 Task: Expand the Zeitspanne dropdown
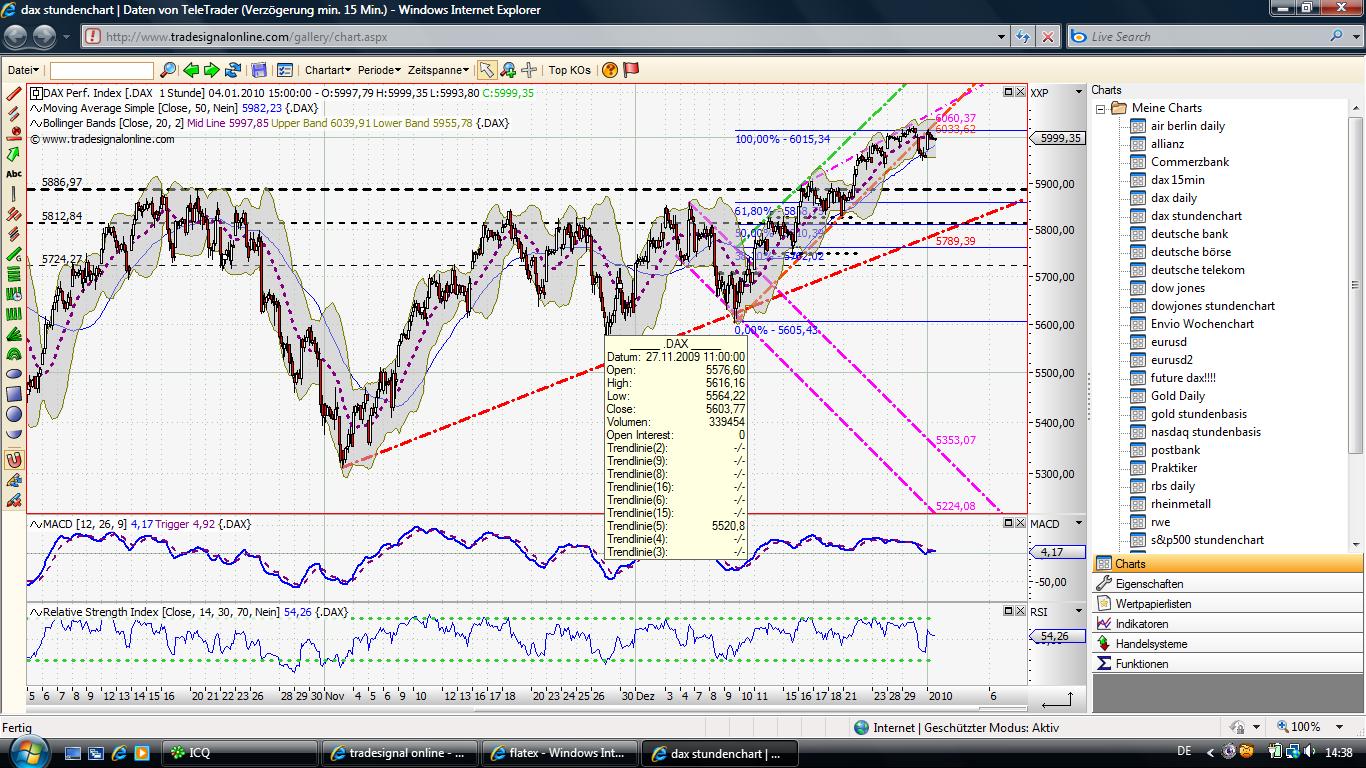tap(438, 70)
